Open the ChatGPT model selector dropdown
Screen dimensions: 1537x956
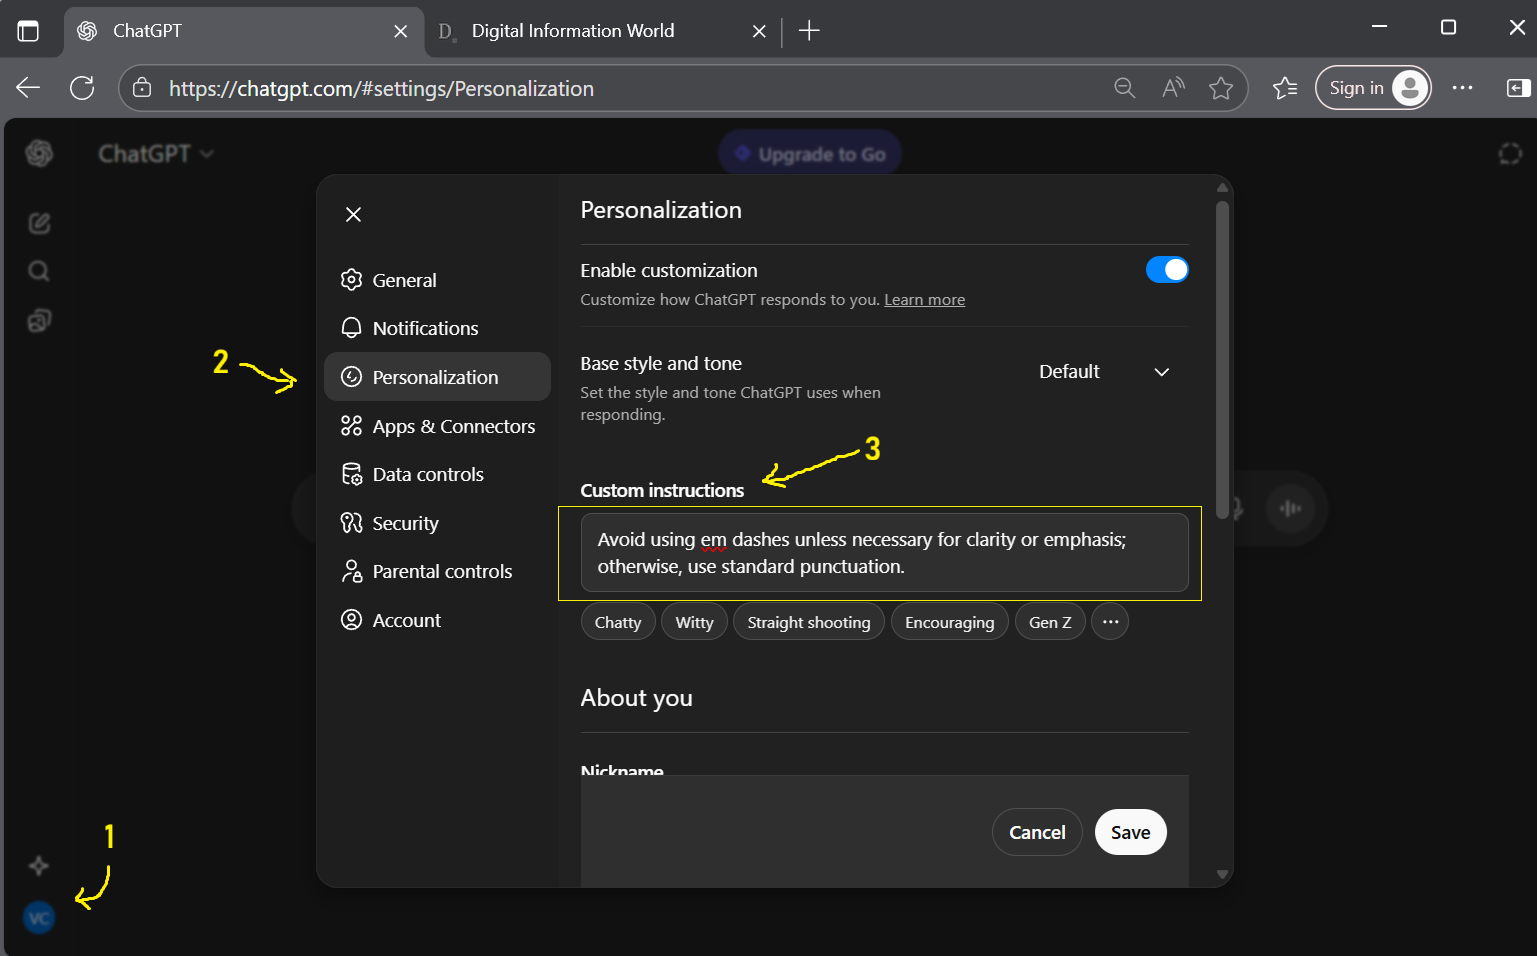[156, 154]
